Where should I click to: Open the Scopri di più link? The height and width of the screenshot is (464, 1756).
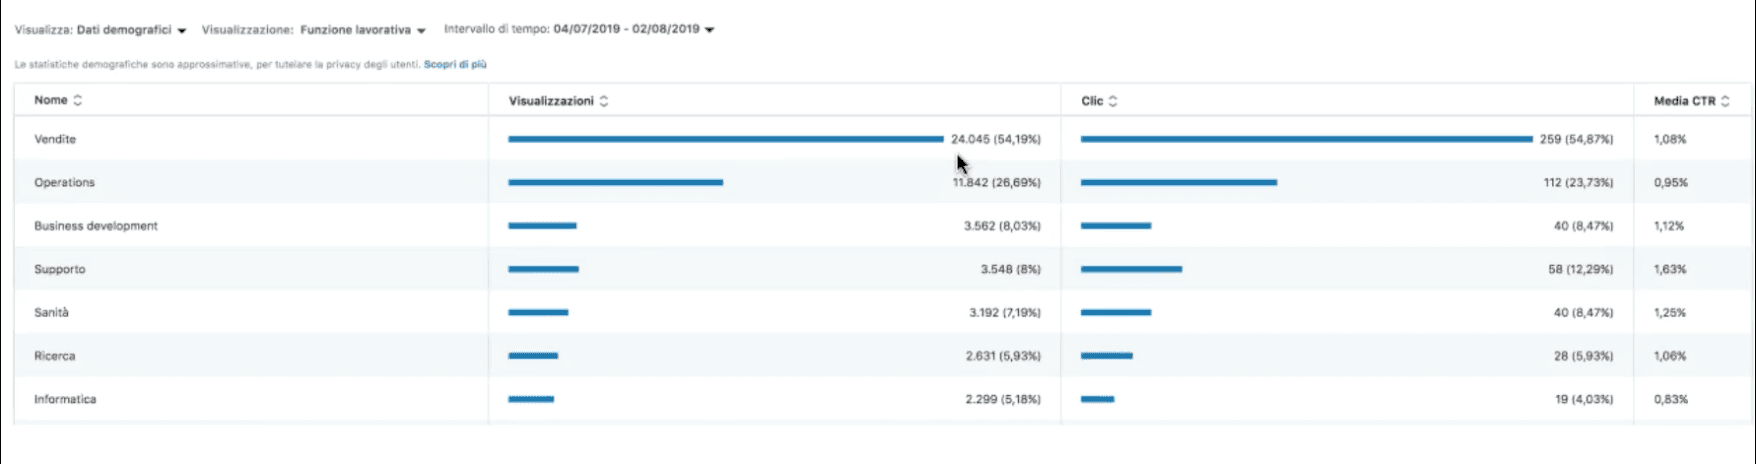(x=455, y=64)
